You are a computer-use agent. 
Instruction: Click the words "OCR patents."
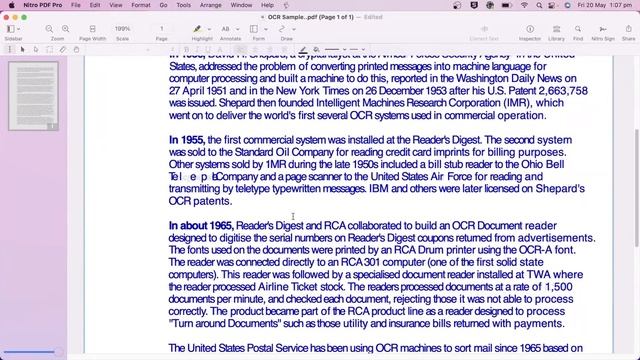coord(200,201)
